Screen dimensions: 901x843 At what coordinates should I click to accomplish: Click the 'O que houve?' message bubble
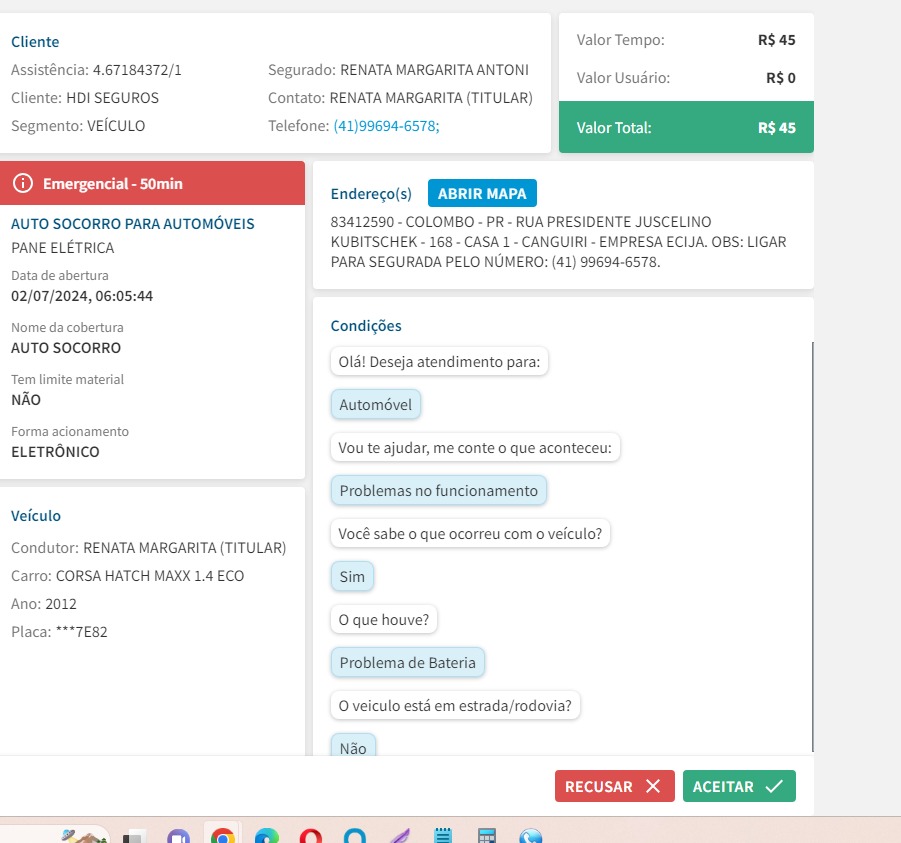[384, 619]
